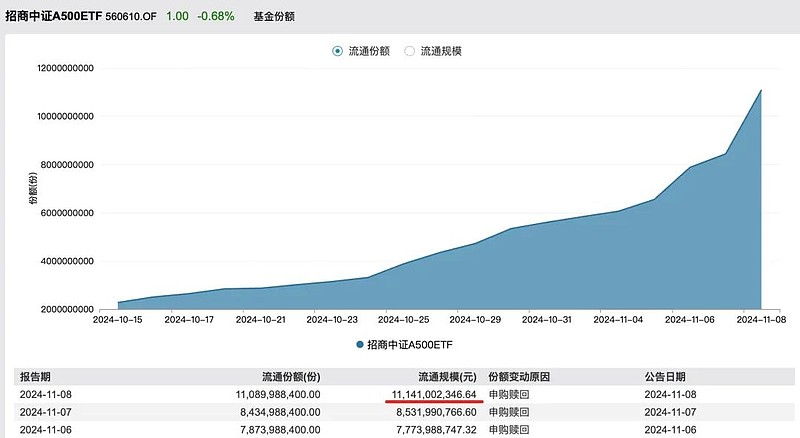Click announcement date 2024-11-06 in last column

coord(670,430)
